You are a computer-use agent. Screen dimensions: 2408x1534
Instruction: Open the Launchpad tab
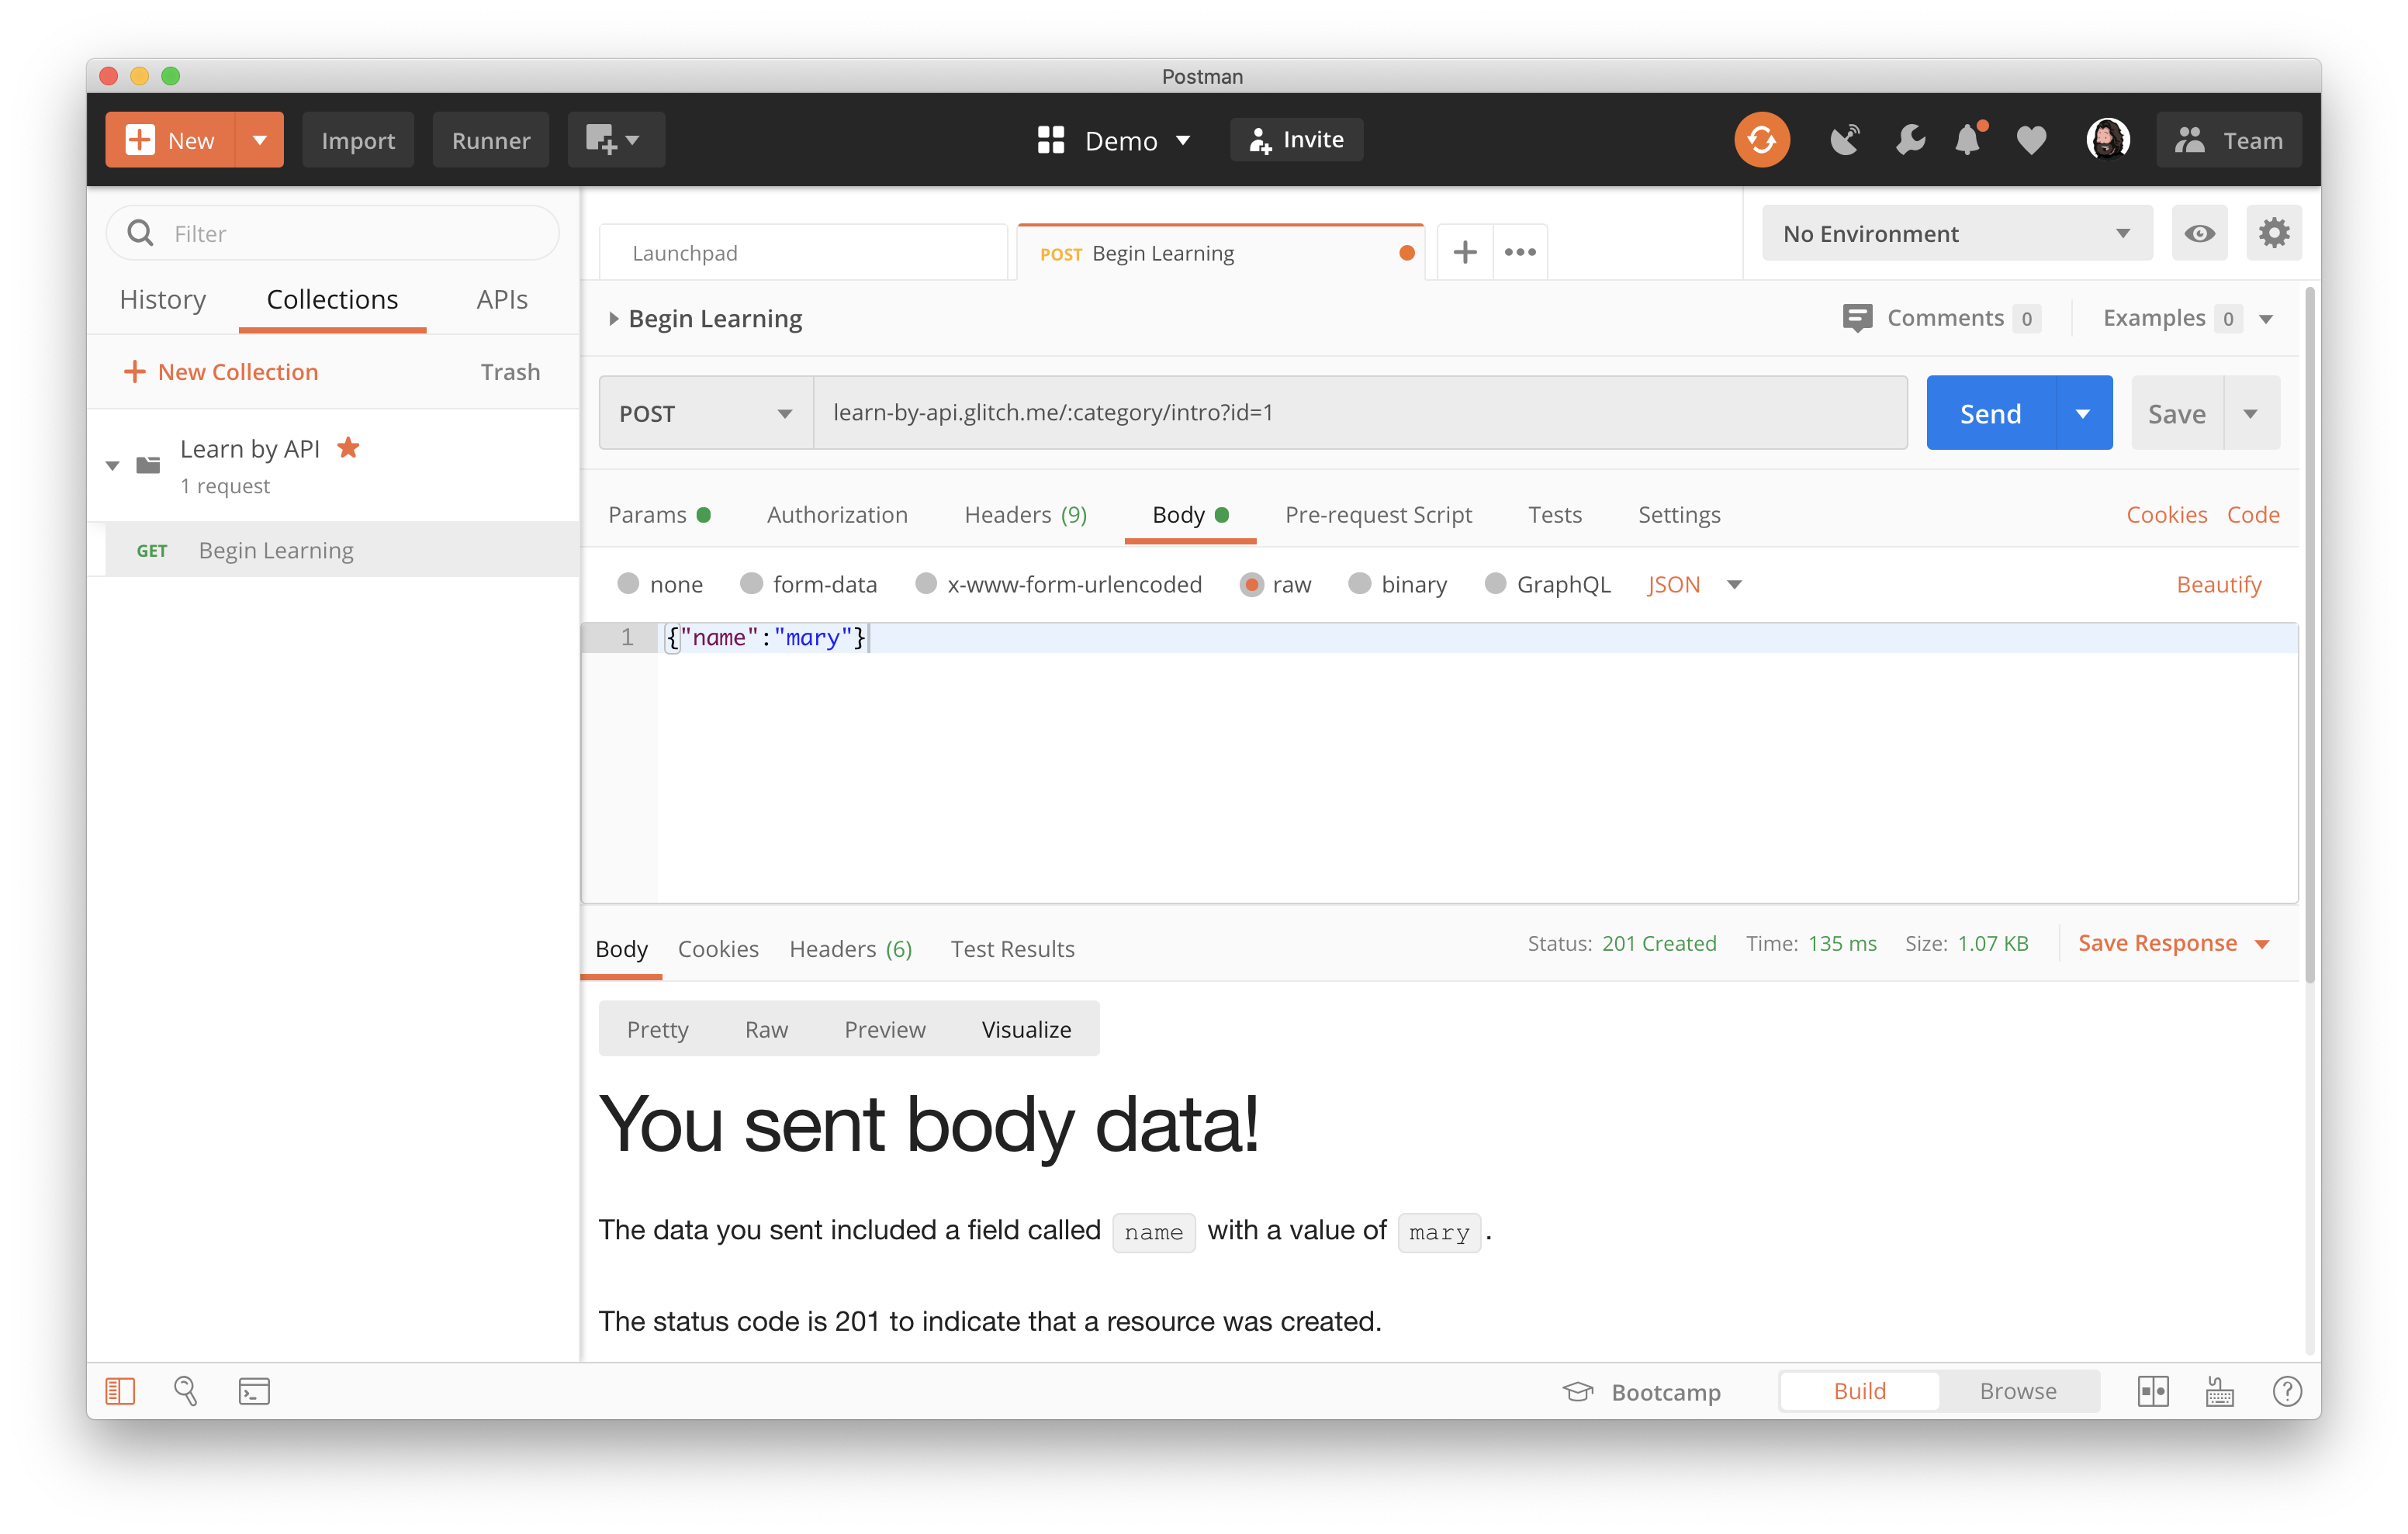tap(803, 253)
